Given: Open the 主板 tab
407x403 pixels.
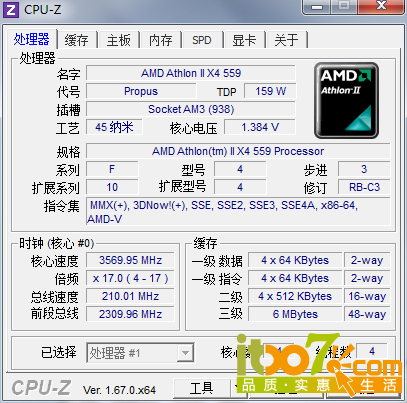Looking at the screenshot, I should point(119,40).
